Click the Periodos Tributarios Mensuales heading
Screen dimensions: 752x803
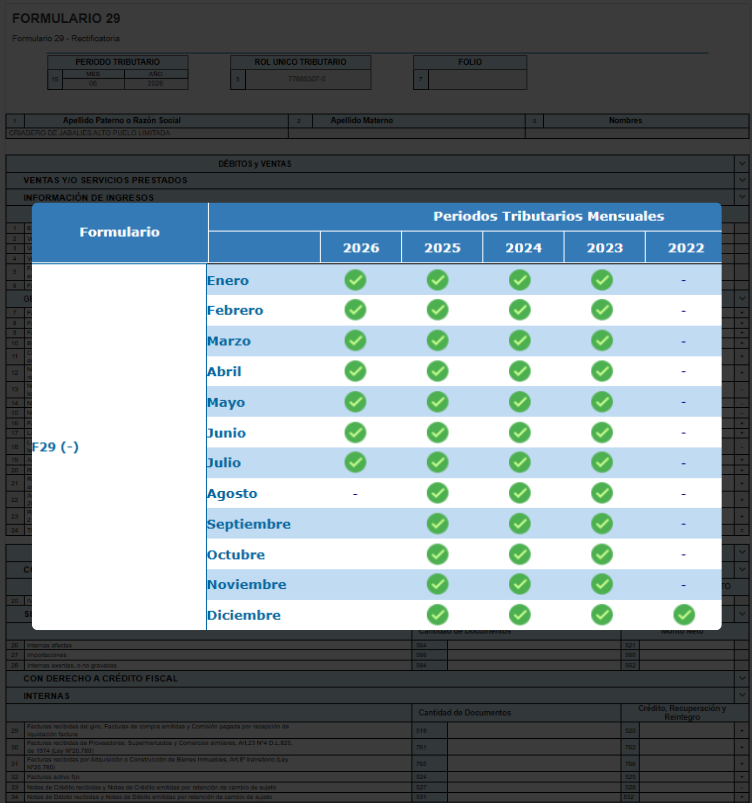point(549,216)
